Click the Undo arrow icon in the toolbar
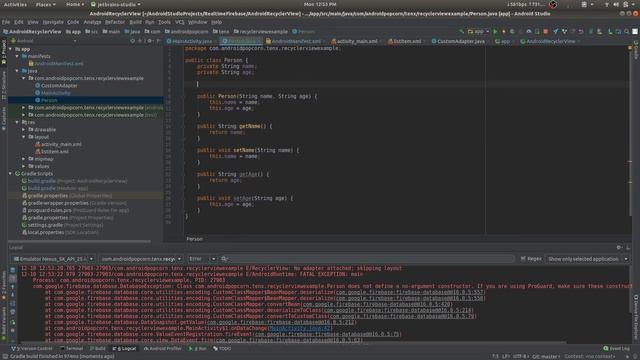Screen dimensions: 640x360 [x=581, y=31]
